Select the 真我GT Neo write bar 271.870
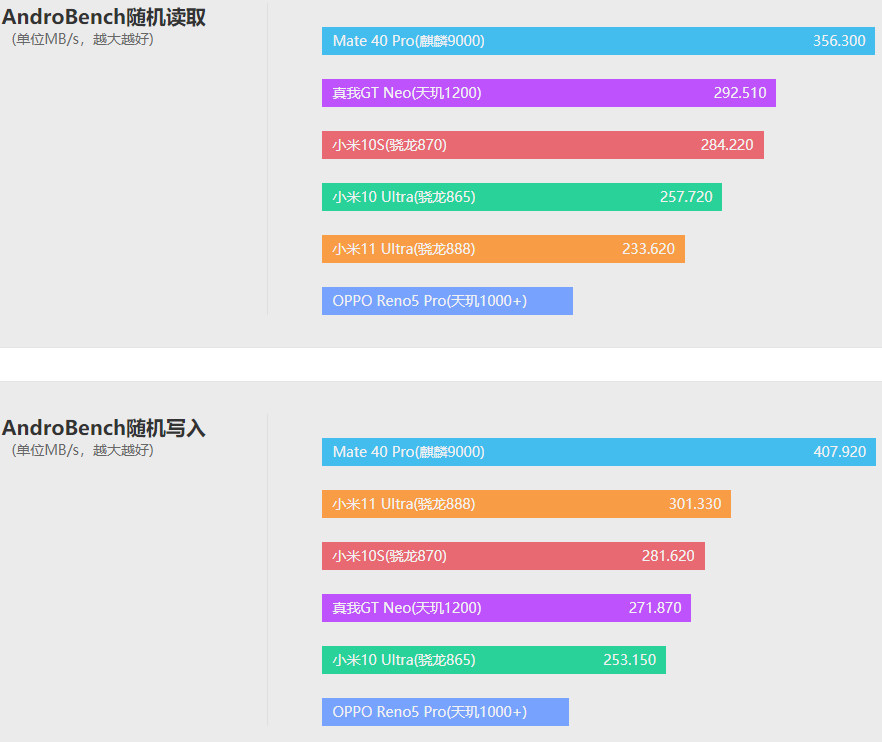The height and width of the screenshot is (742, 882). click(x=506, y=608)
